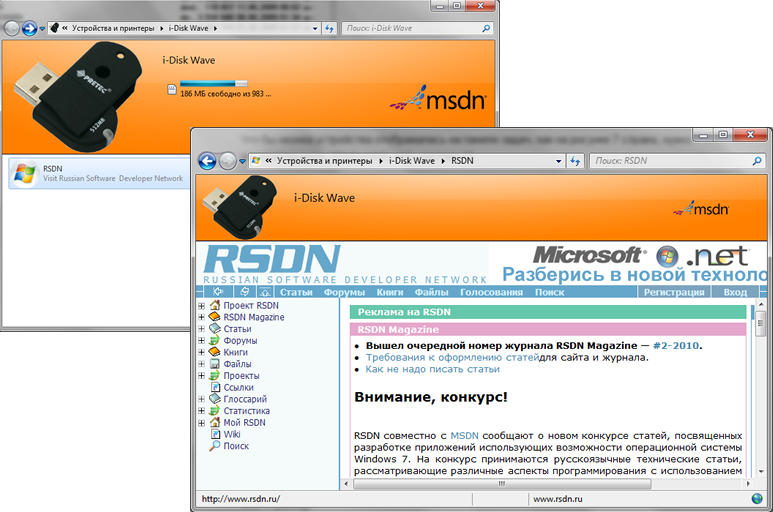Image resolution: width=773 pixels, height=512 pixels.
Task: Expand 'Глоссарий' tree node
Action: [201, 399]
